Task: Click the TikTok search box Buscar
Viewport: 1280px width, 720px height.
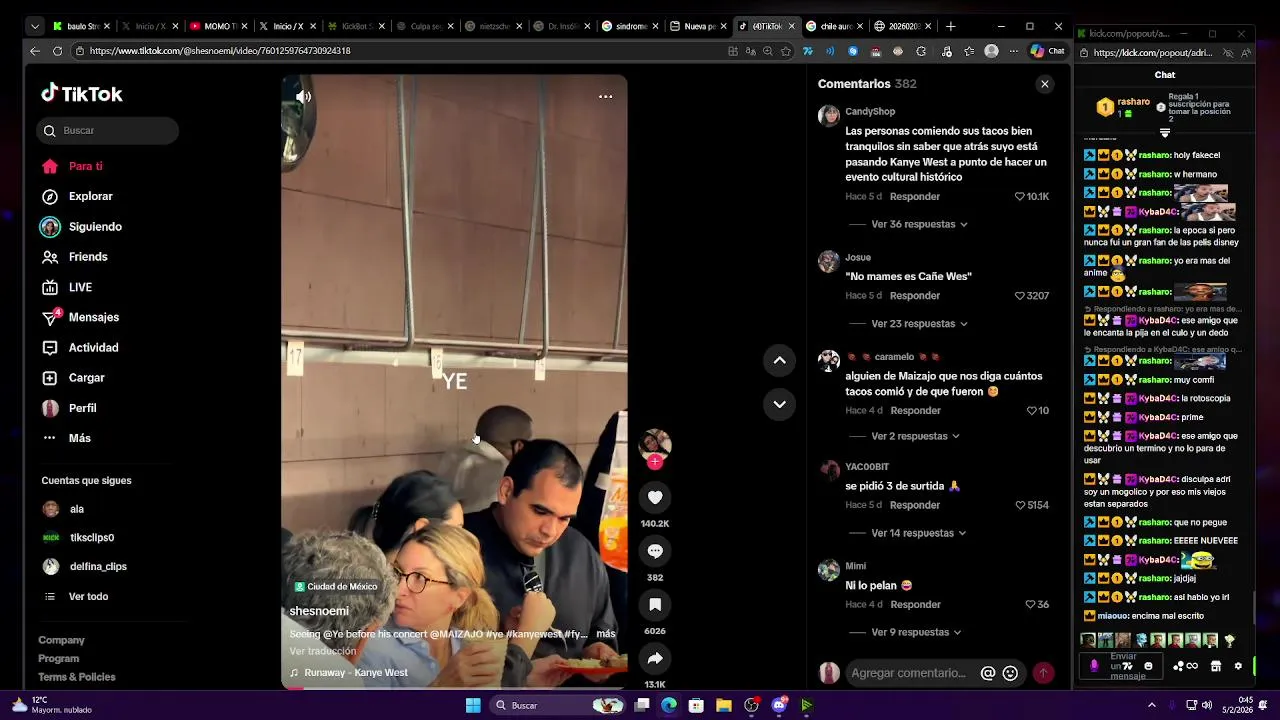Action: point(108,130)
